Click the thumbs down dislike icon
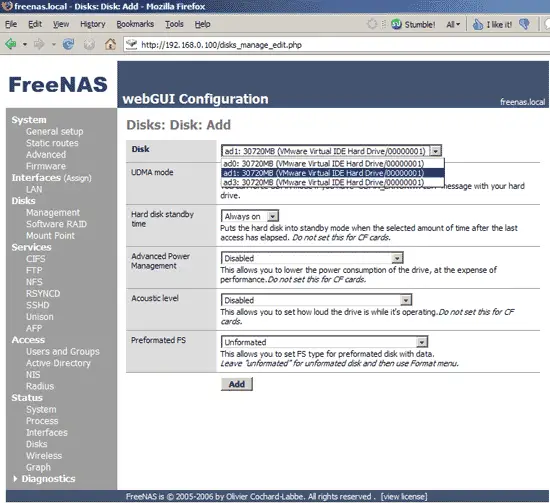550x503 pixels. tap(524, 24)
